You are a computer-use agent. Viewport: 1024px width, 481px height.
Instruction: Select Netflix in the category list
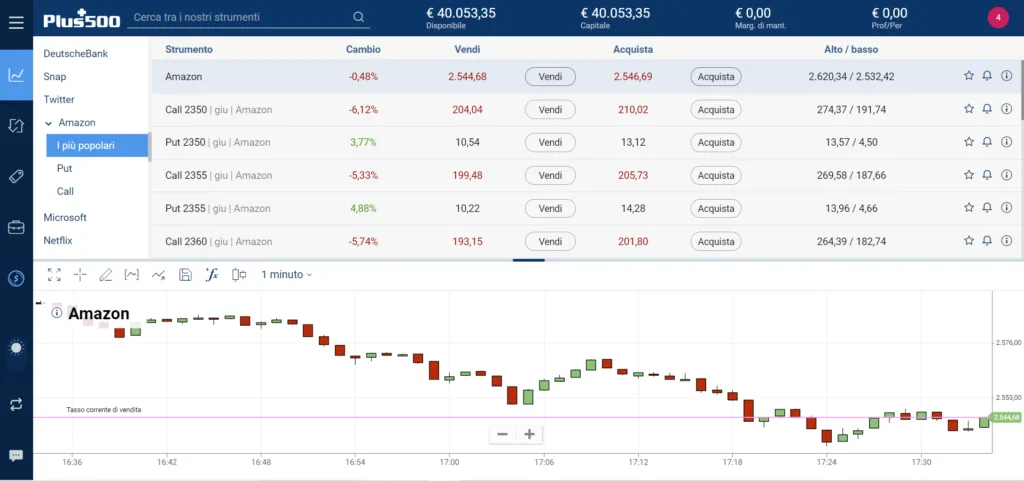[57, 240]
